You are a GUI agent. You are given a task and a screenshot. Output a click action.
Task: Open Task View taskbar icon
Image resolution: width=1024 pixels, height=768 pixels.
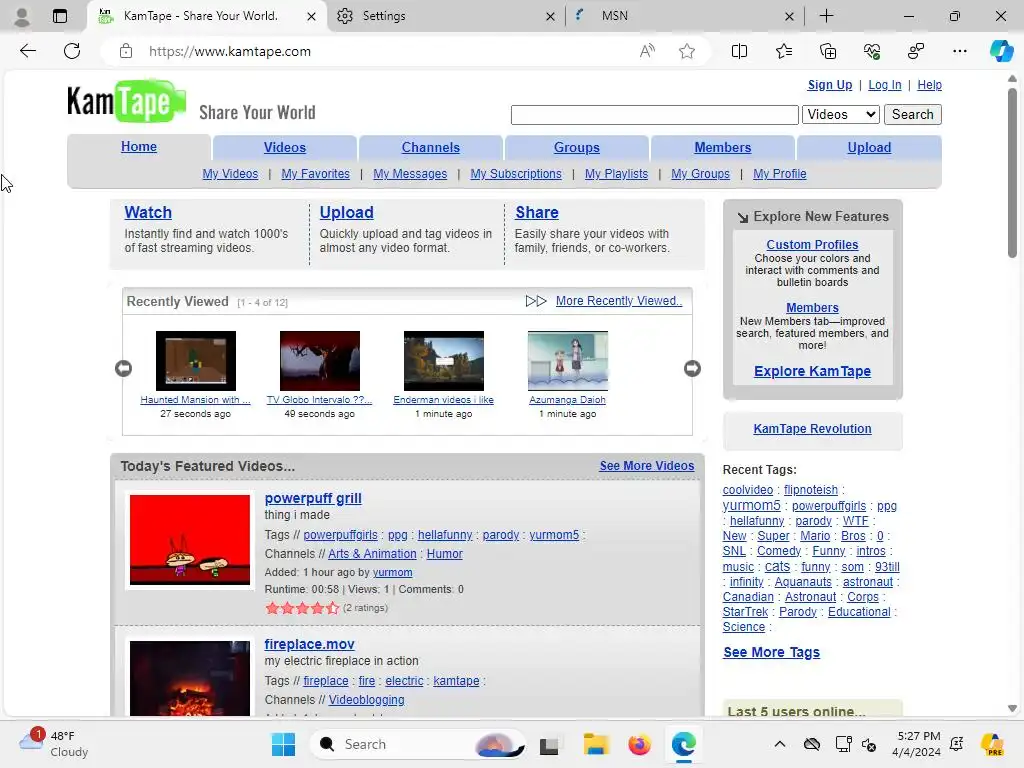[x=549, y=744]
